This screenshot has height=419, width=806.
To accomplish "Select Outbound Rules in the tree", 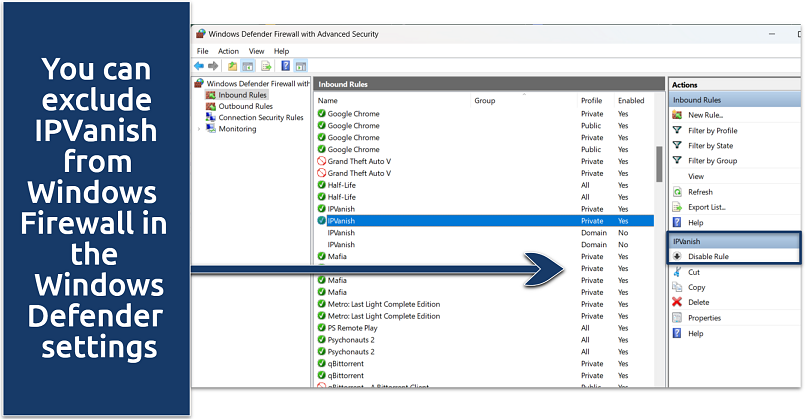I will pyautogui.click(x=245, y=106).
